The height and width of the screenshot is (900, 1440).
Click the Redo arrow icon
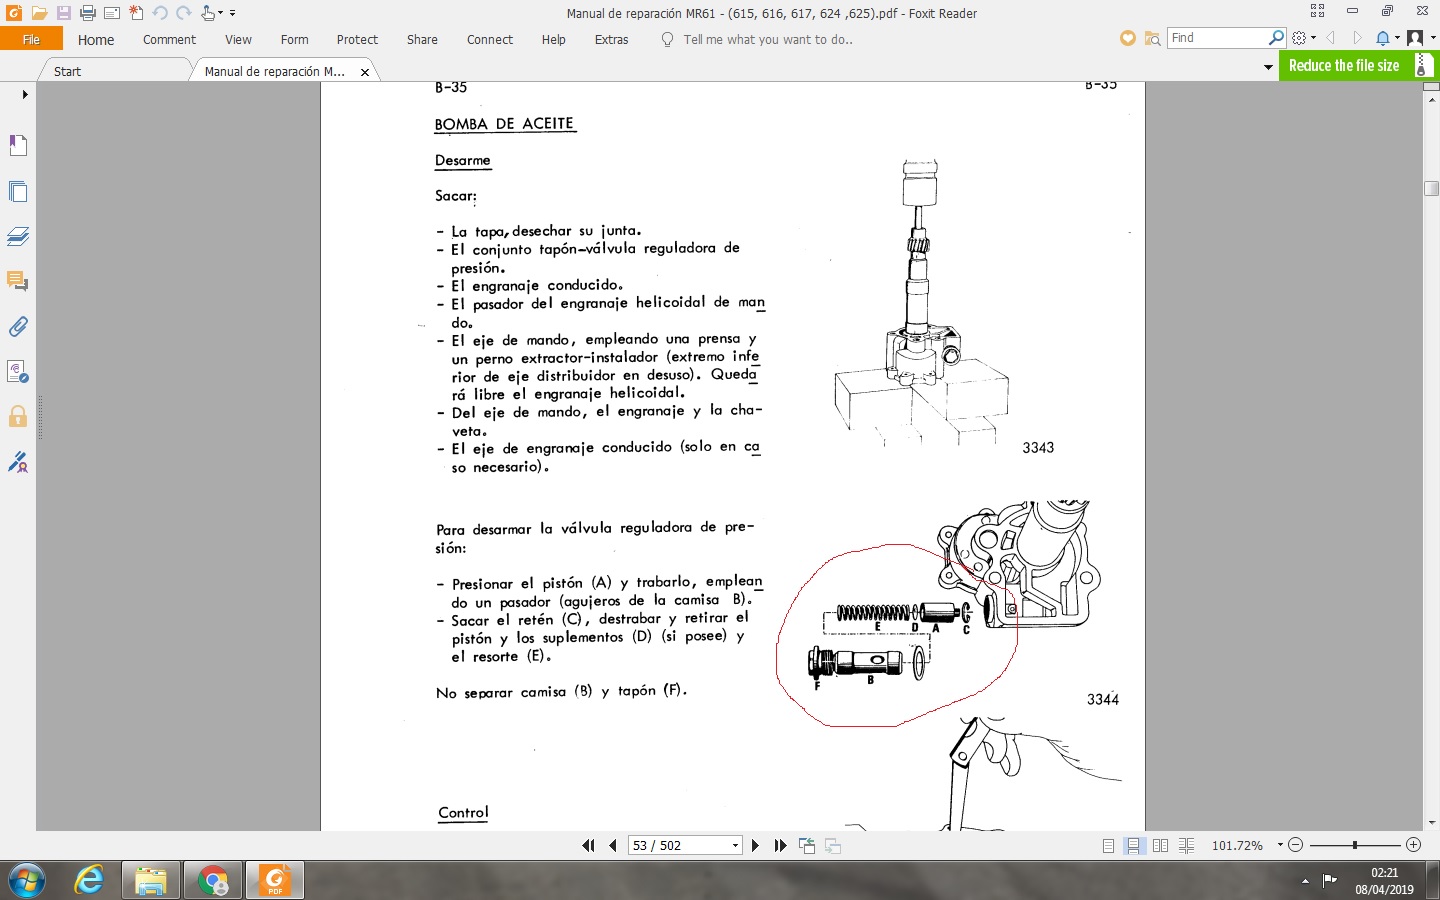184,13
